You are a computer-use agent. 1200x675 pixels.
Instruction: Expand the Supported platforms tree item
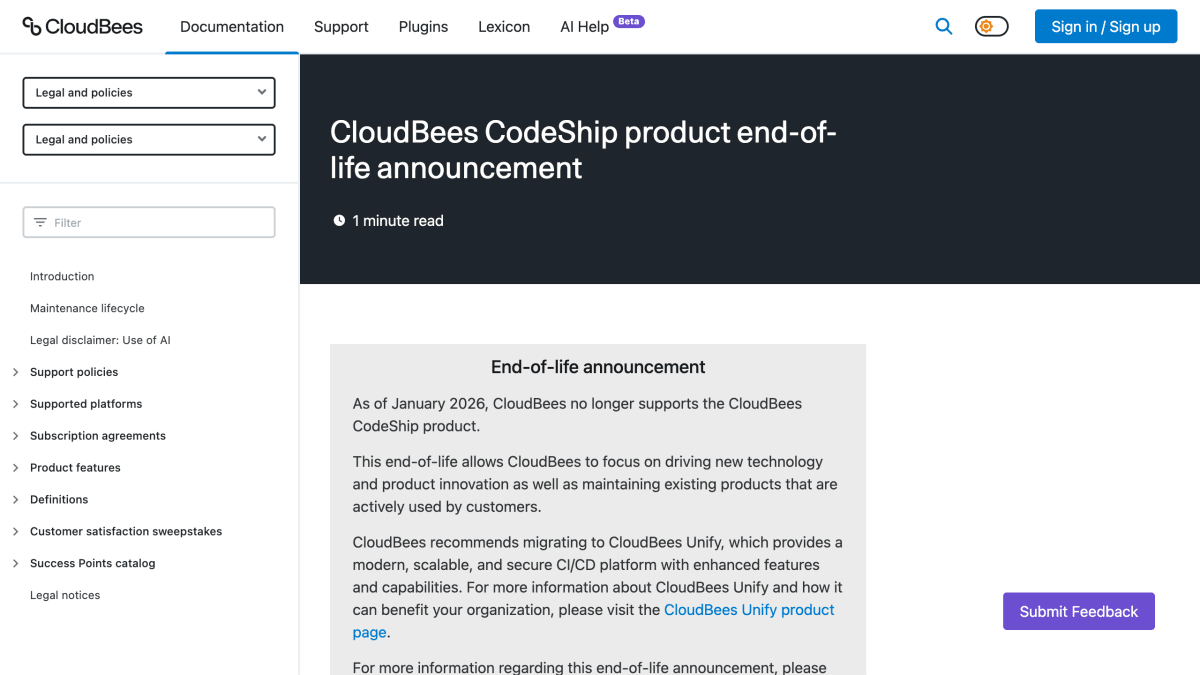point(16,404)
